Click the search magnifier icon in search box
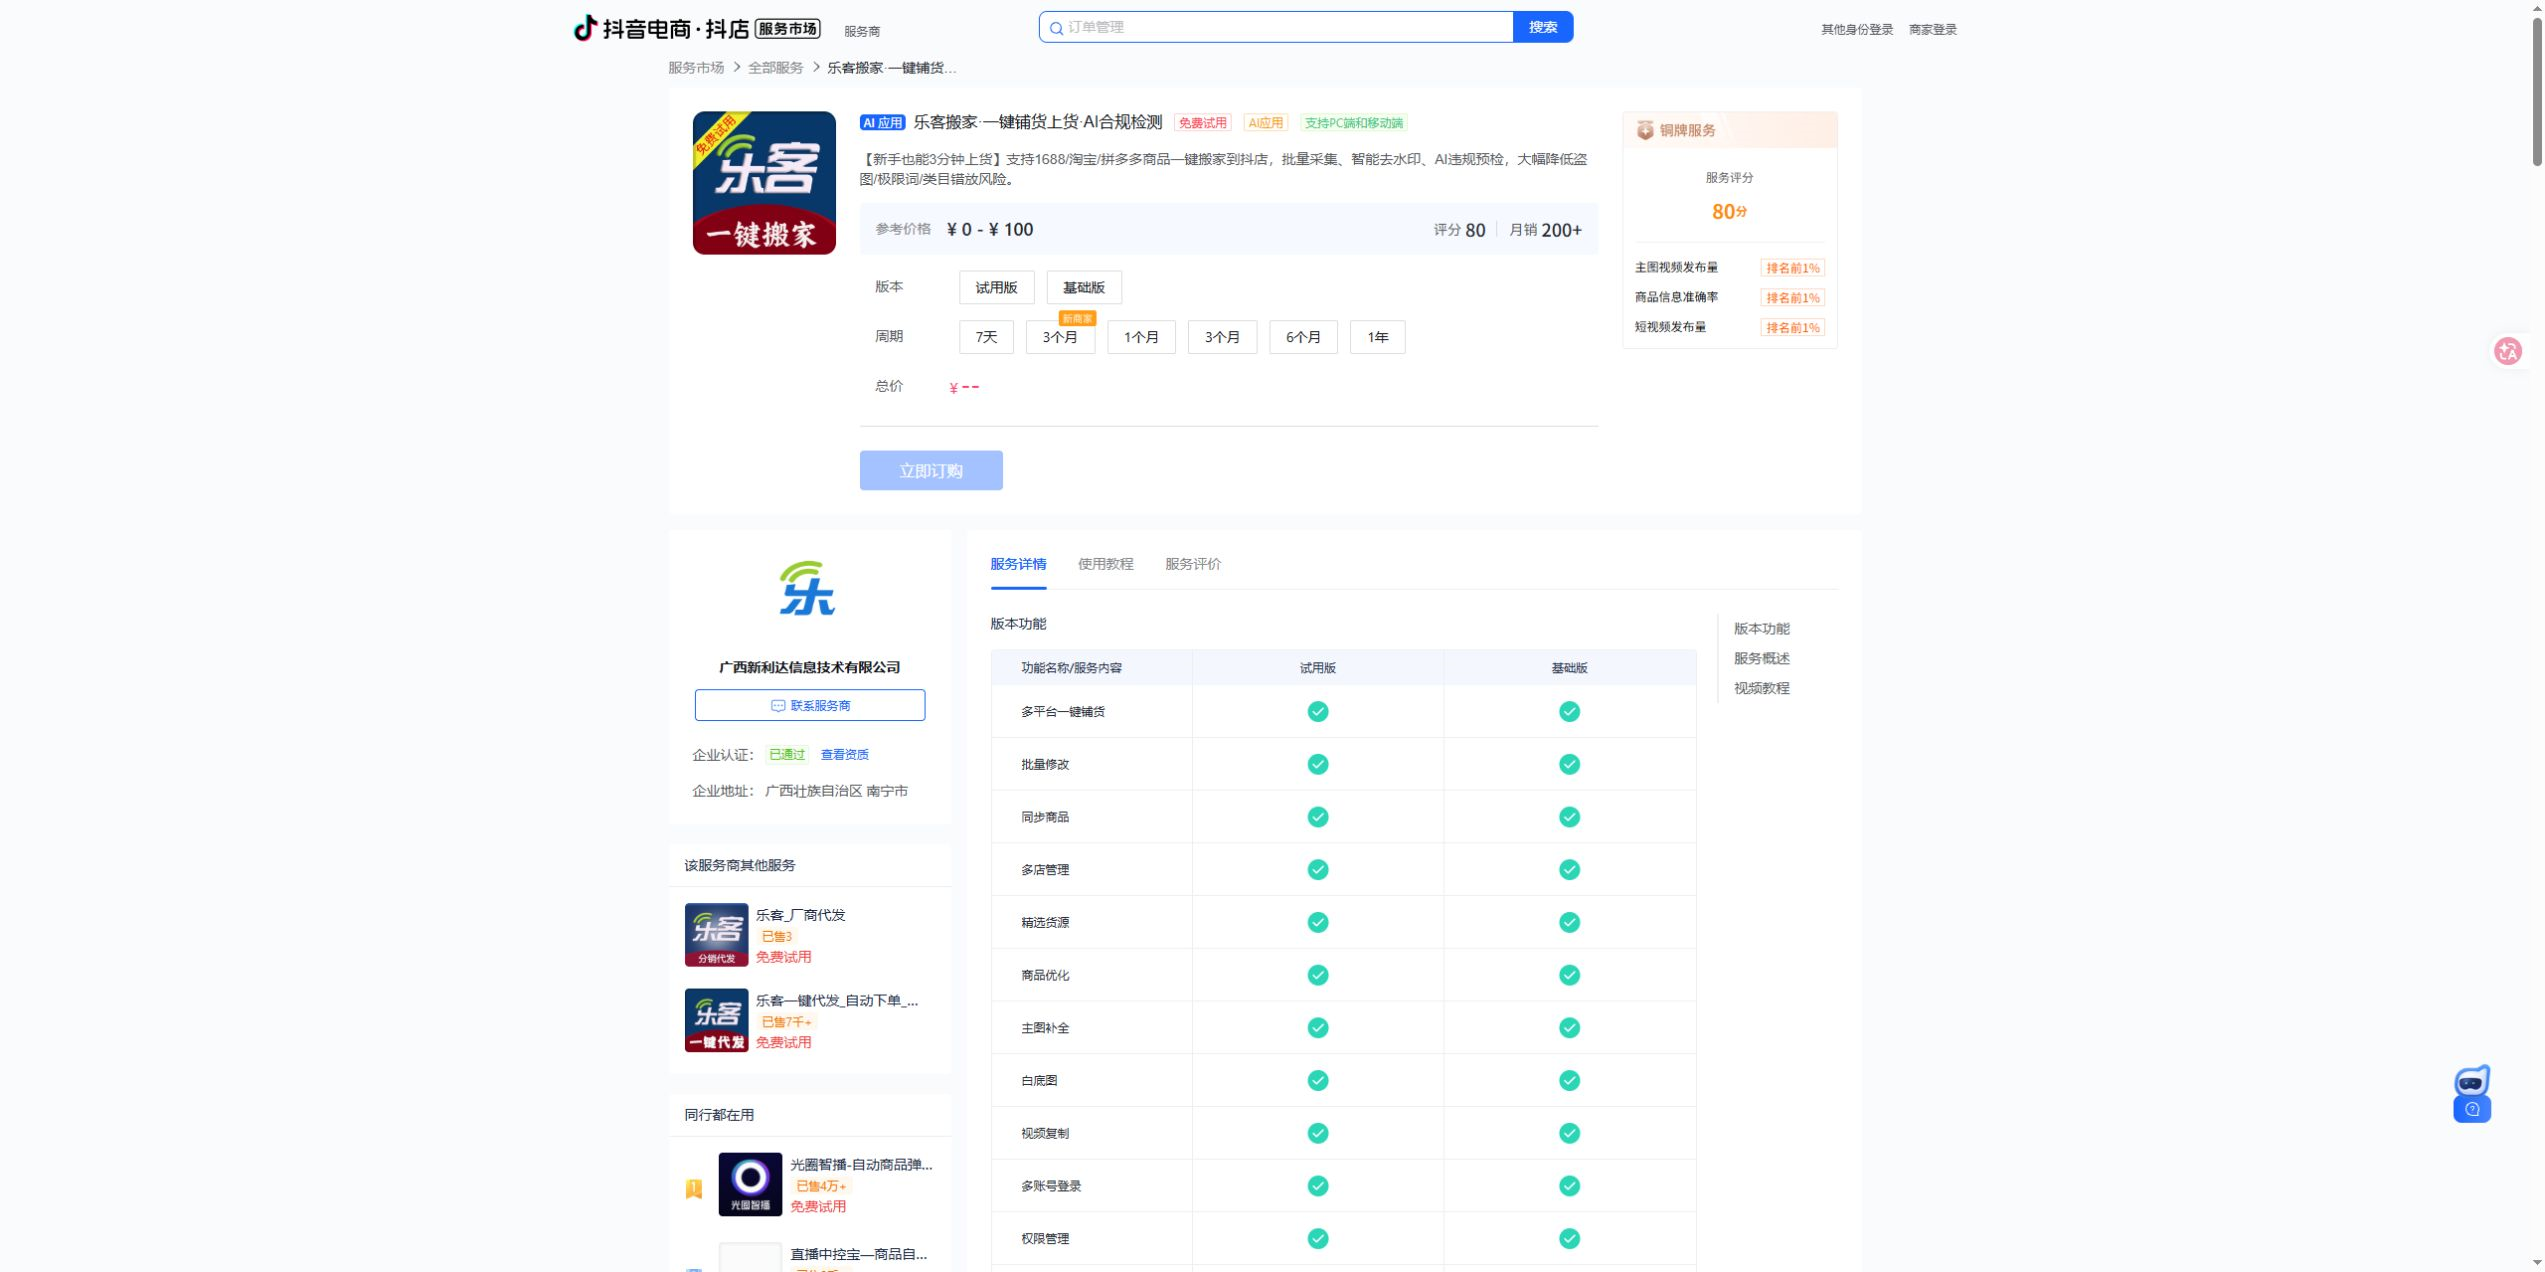 (1056, 28)
